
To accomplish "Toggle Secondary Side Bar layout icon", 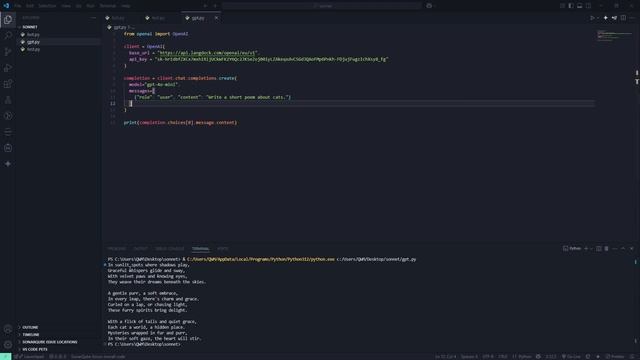I will pos(588,6).
